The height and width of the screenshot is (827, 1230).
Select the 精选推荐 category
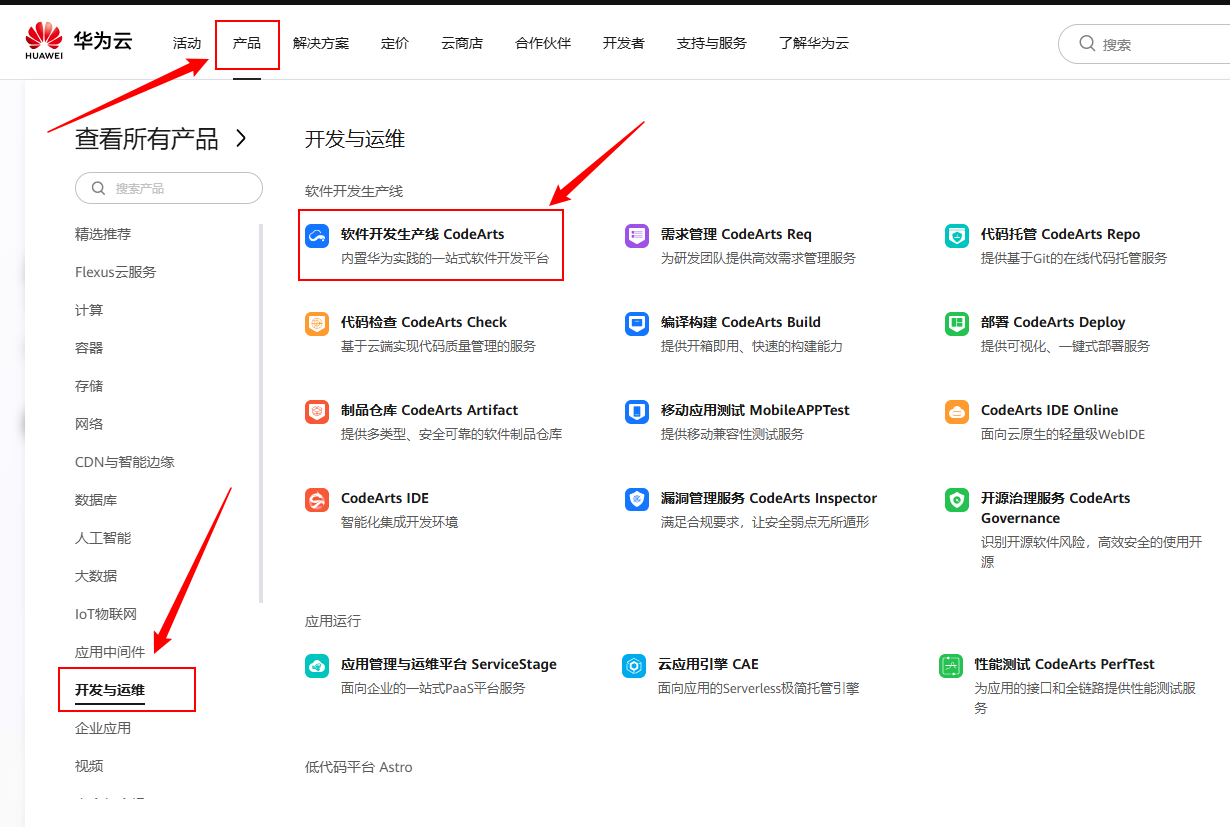(x=103, y=234)
